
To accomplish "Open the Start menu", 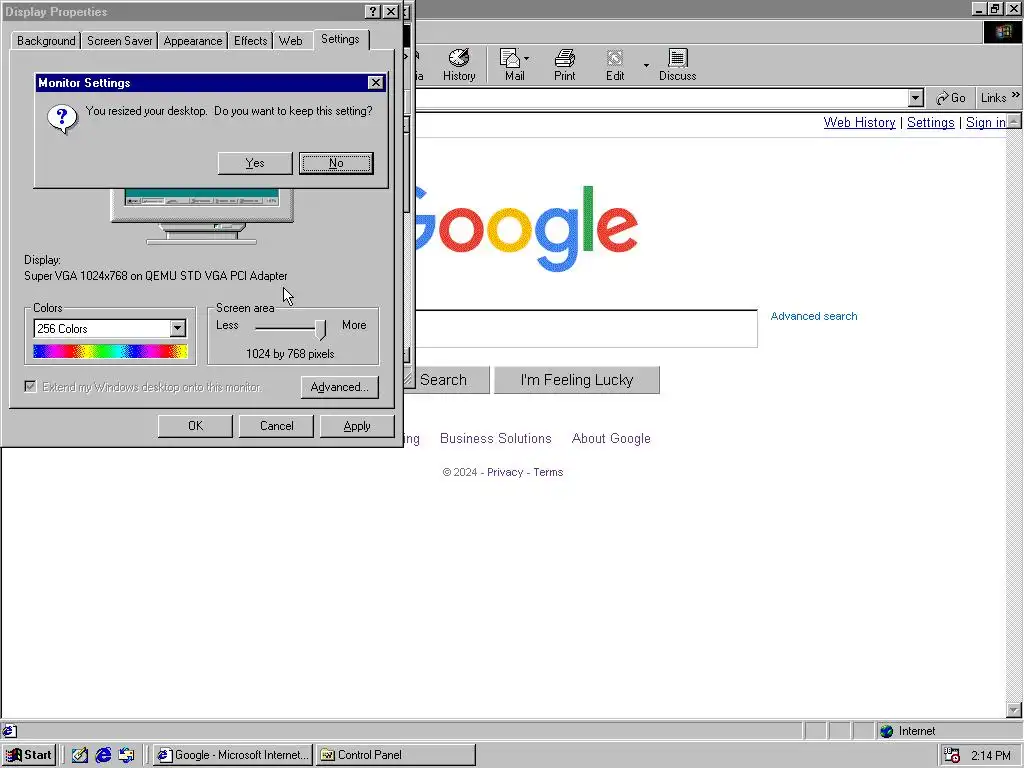I will (x=29, y=755).
